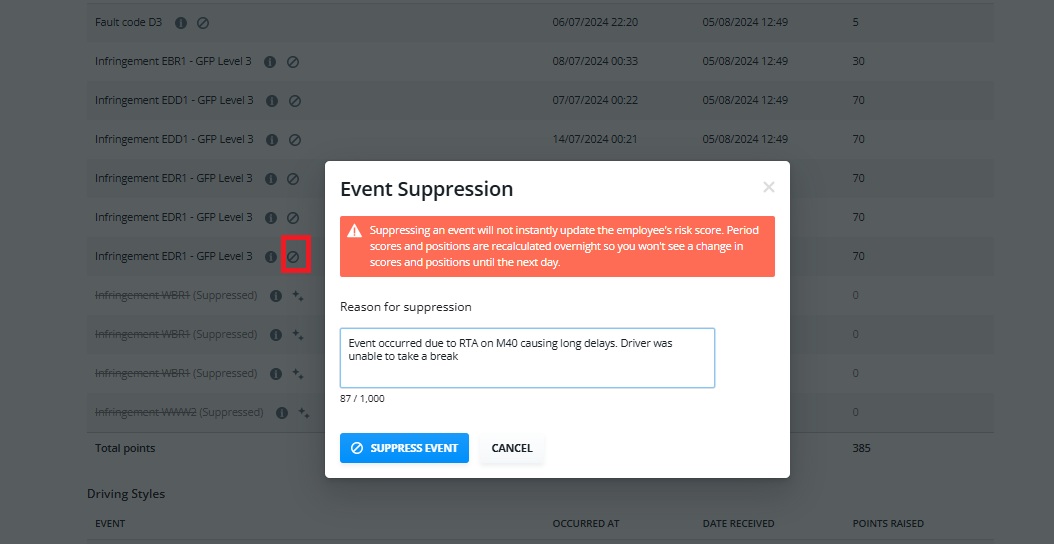The image size is (1054, 544).
Task: Close the Event Suppression dialog with X
Action: (769, 188)
